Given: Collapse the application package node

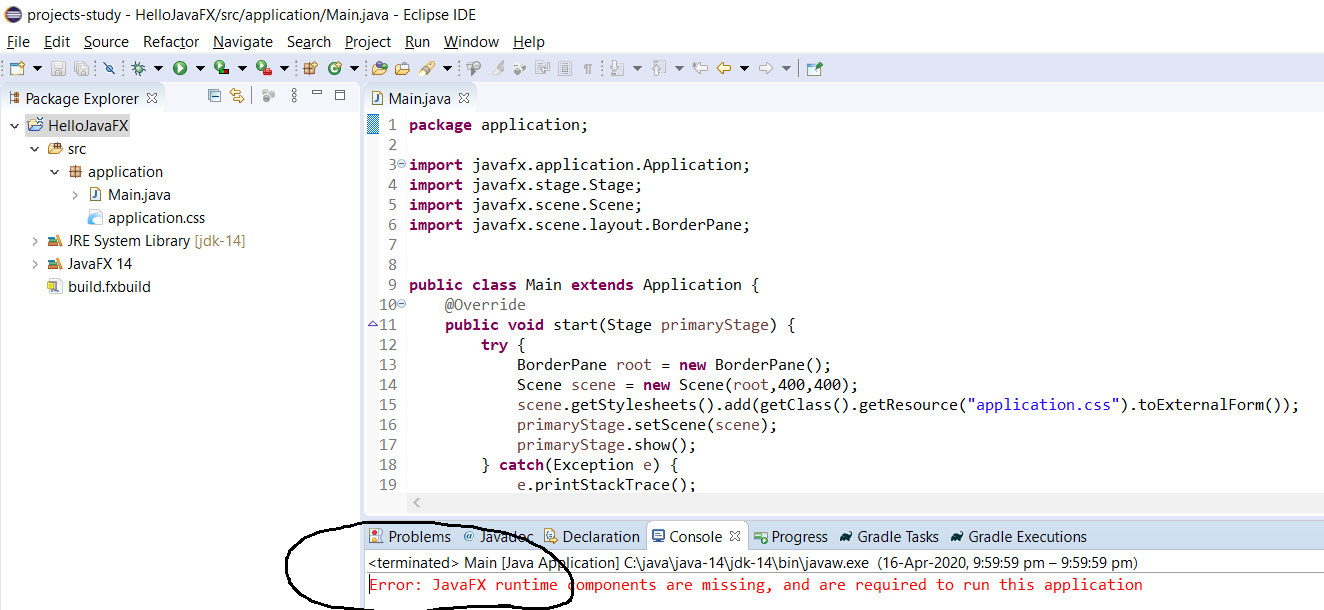Looking at the screenshot, I should tap(55, 172).
